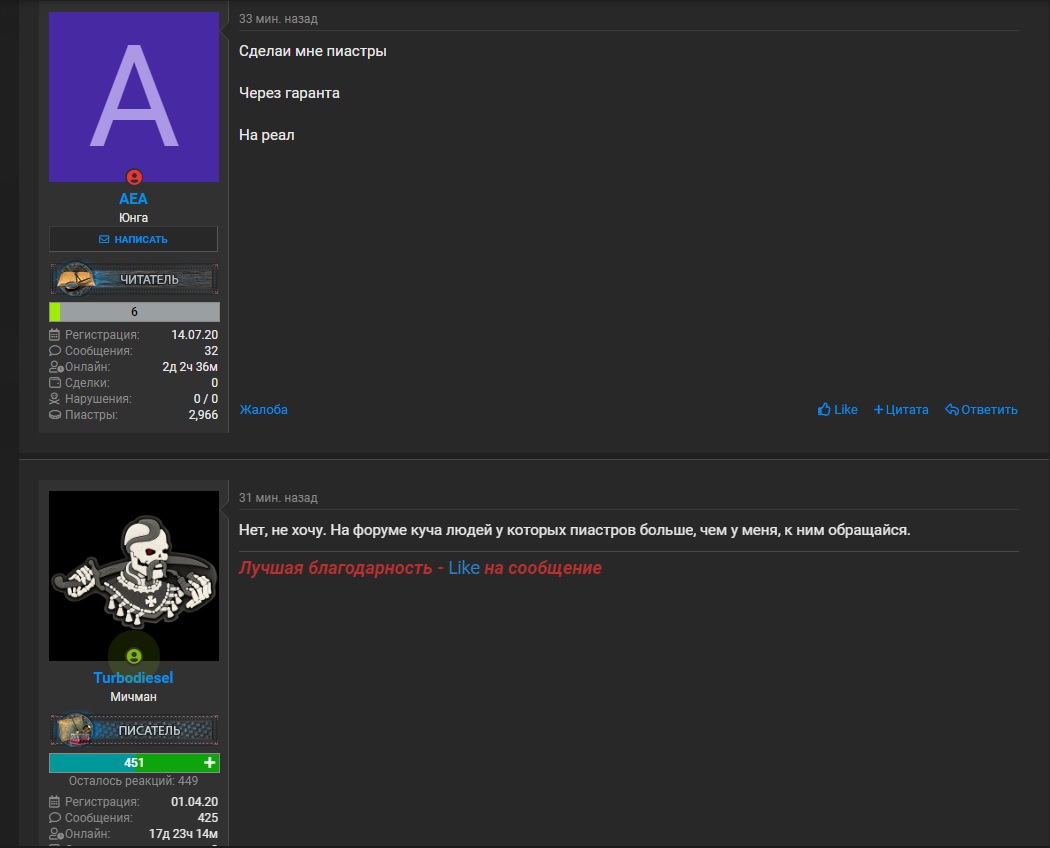Click AEA's Сделки wallet icon
The width and height of the screenshot is (1050, 848).
(x=55, y=382)
